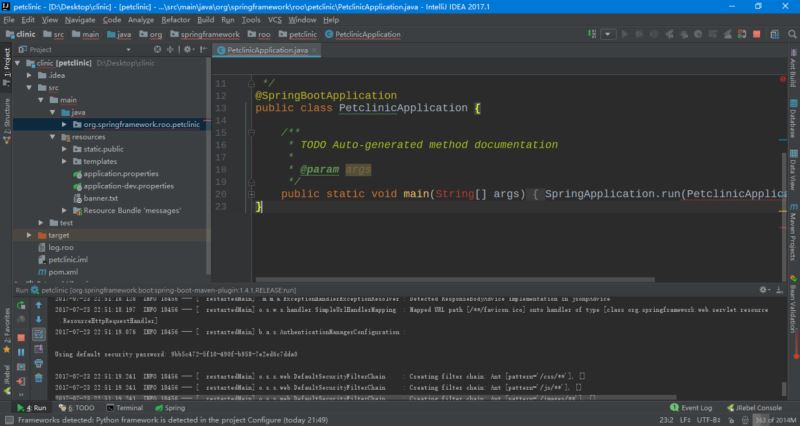The width and height of the screenshot is (800, 426).
Task: Expand the templates folder
Action: [64, 161]
